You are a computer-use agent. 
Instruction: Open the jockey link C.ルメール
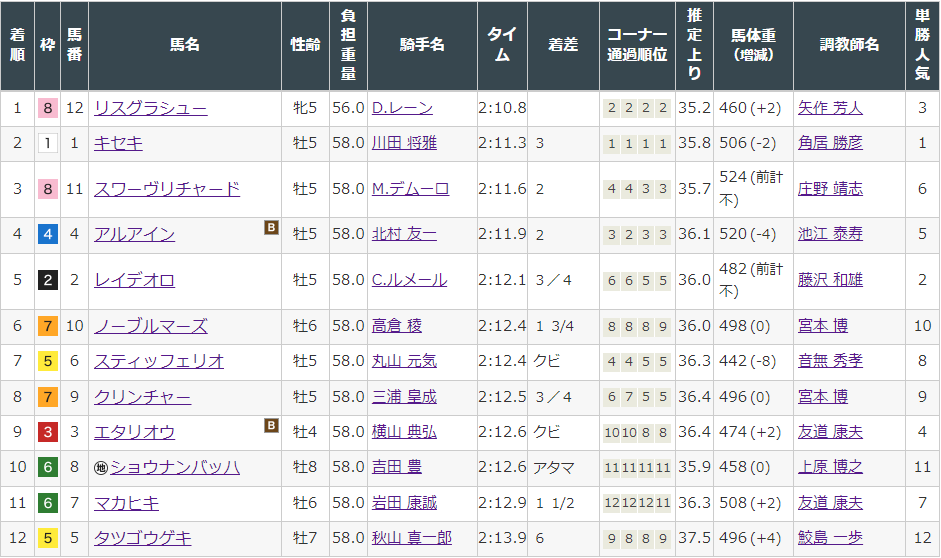(409, 280)
